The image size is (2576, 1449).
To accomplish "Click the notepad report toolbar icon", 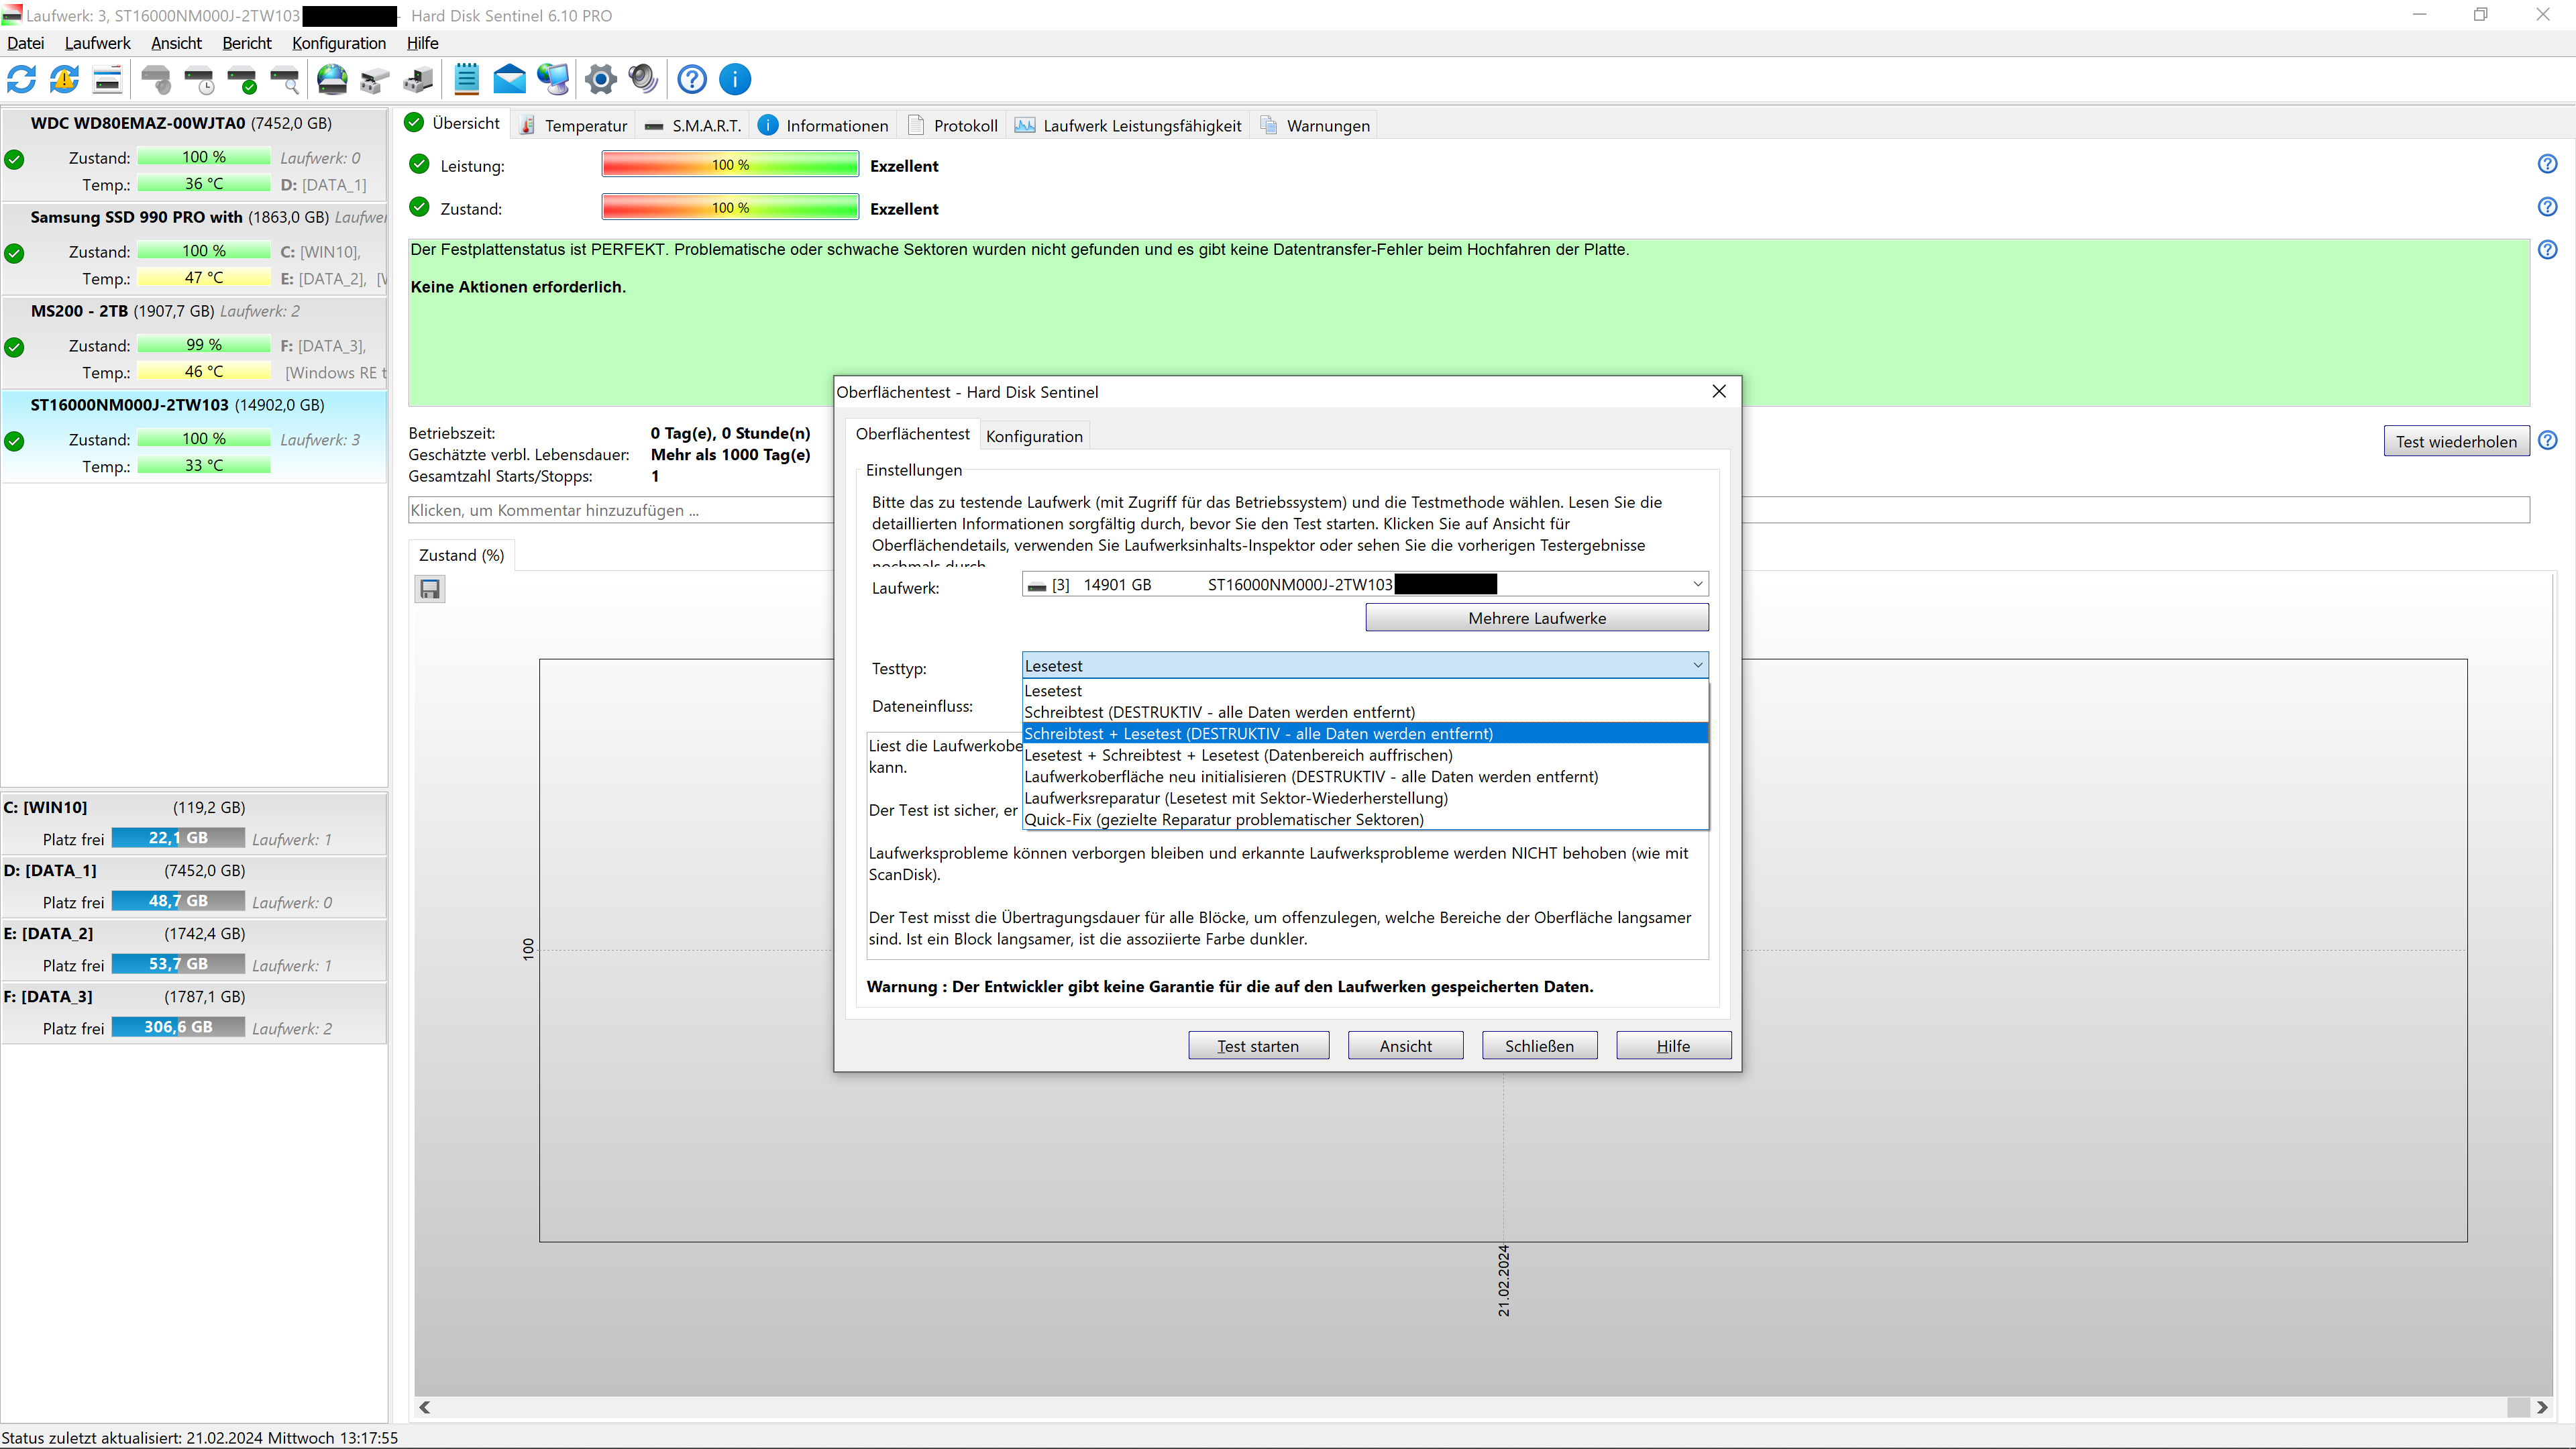I will pyautogui.click(x=466, y=79).
